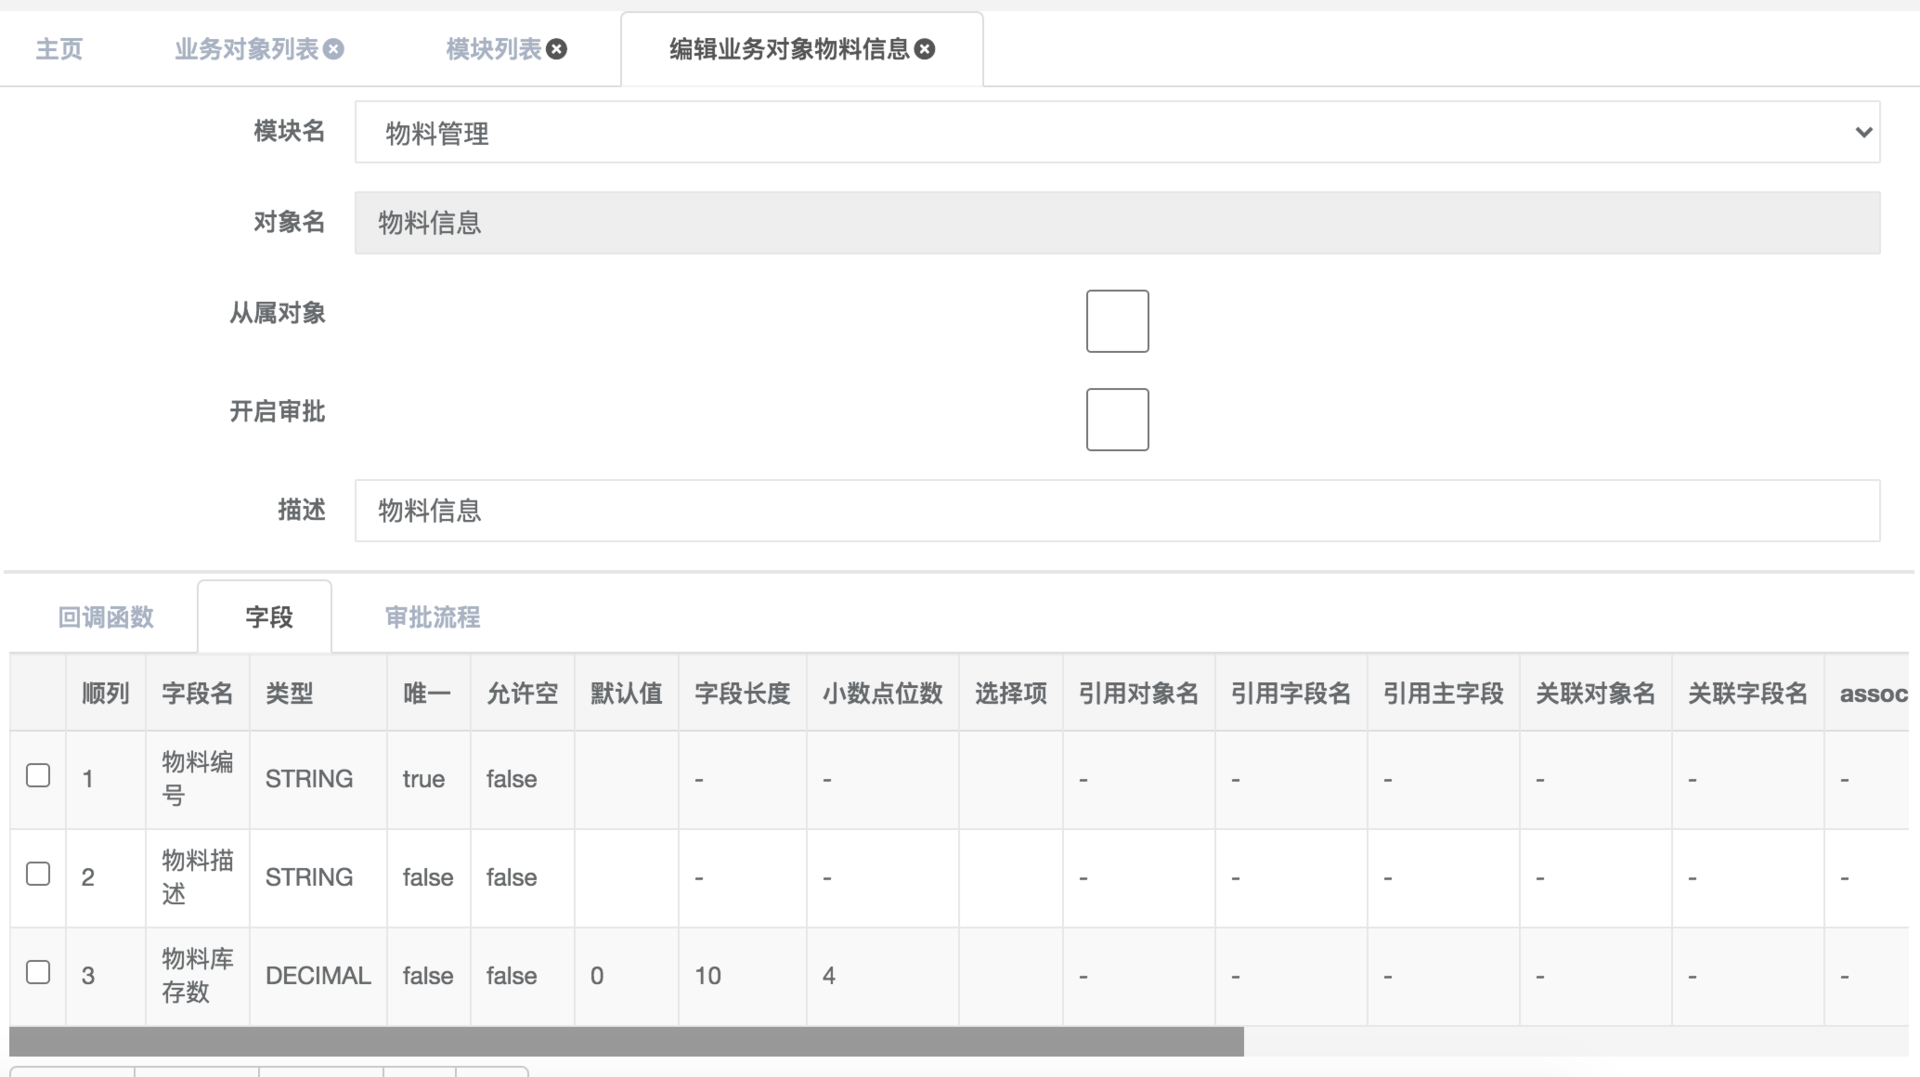Switch to the 业务对象列表 tab
The height and width of the screenshot is (1077, 1920).
point(246,49)
